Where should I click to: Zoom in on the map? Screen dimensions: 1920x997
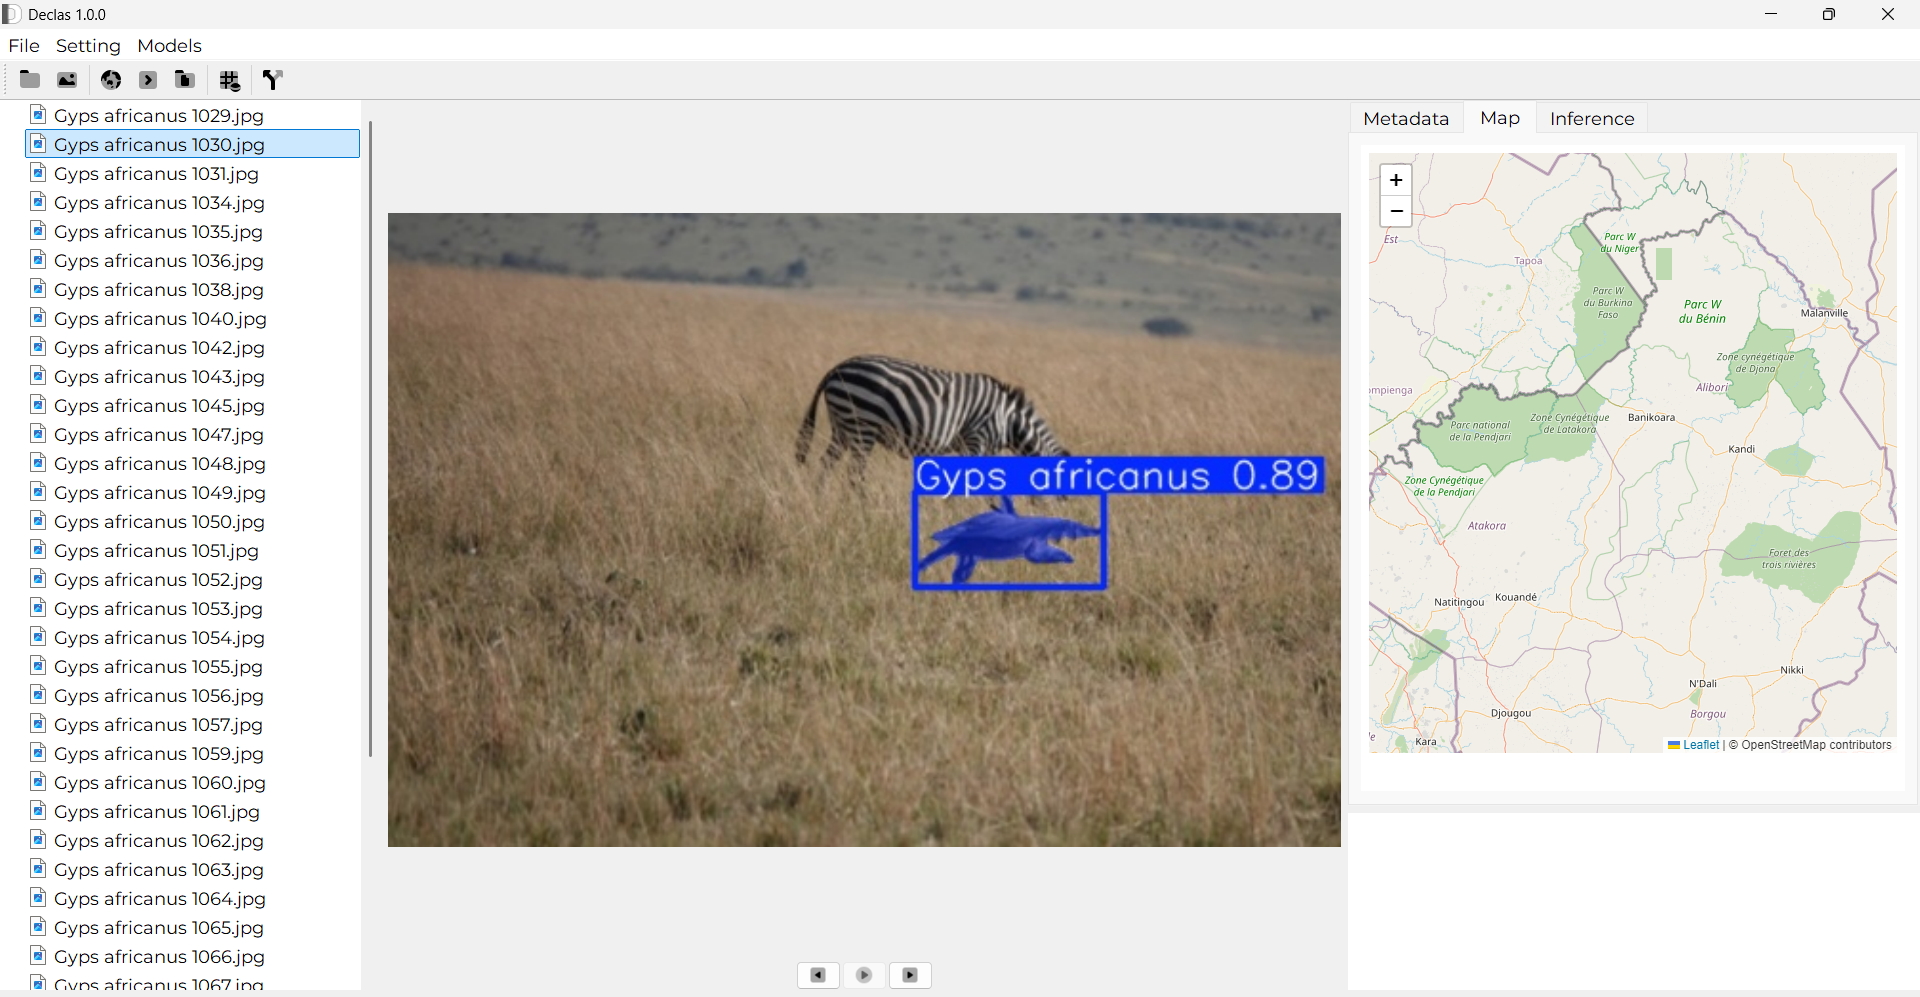1396,180
